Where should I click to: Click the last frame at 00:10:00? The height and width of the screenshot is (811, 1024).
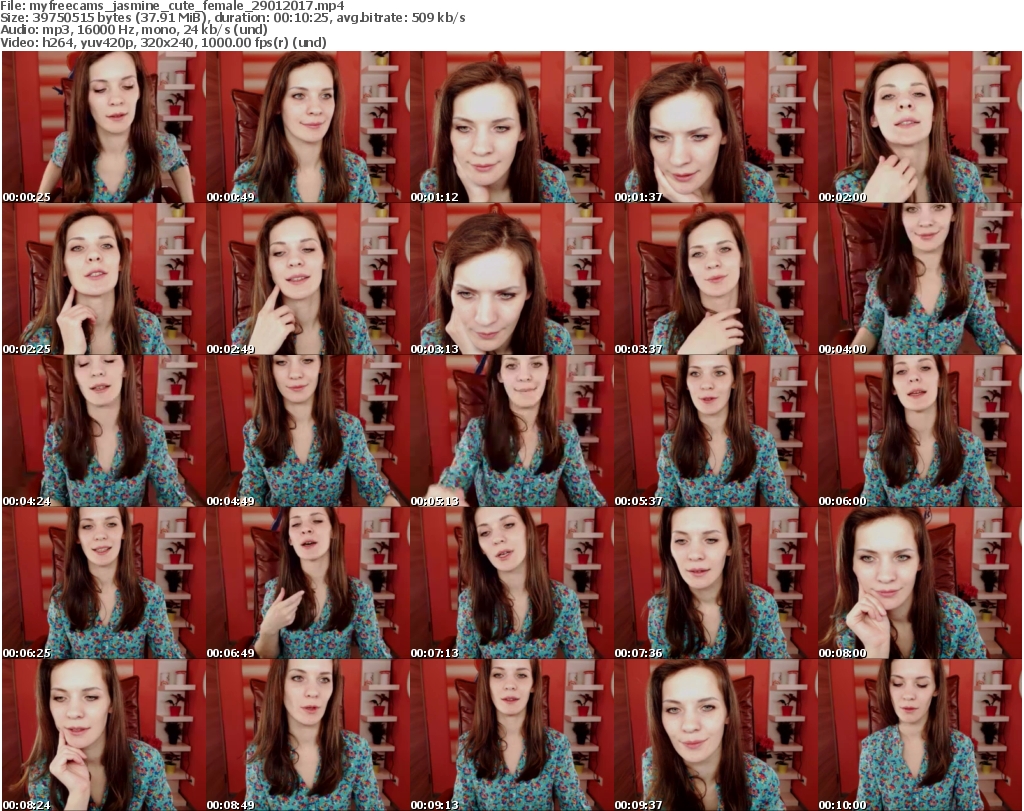(x=919, y=735)
